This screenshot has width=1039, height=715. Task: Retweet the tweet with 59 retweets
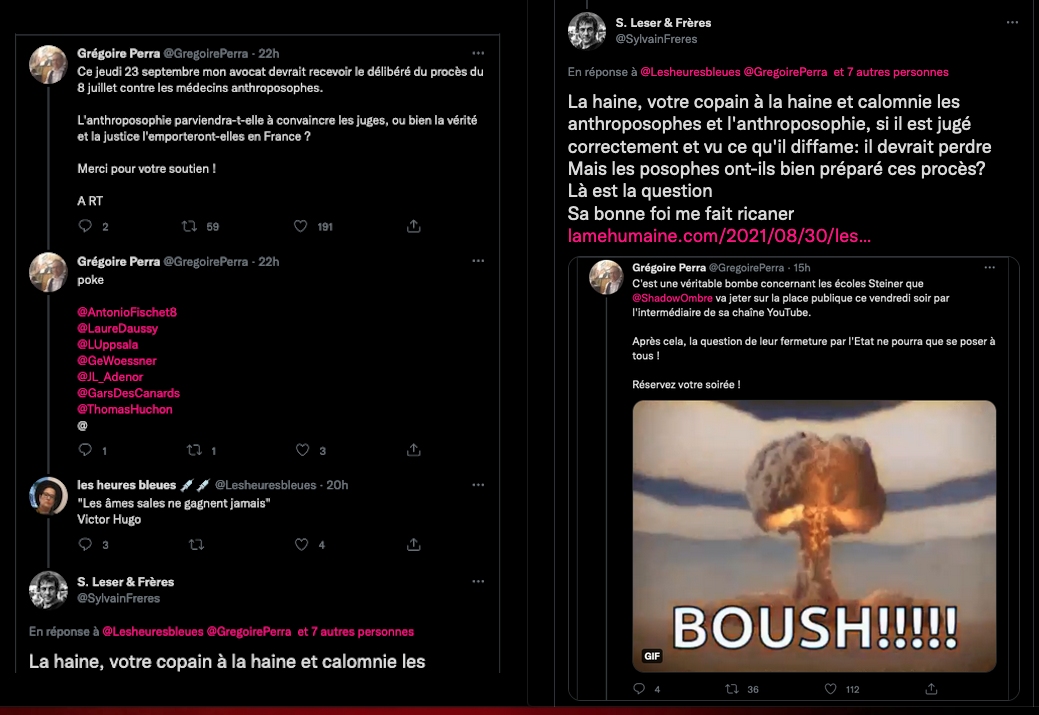(x=190, y=227)
